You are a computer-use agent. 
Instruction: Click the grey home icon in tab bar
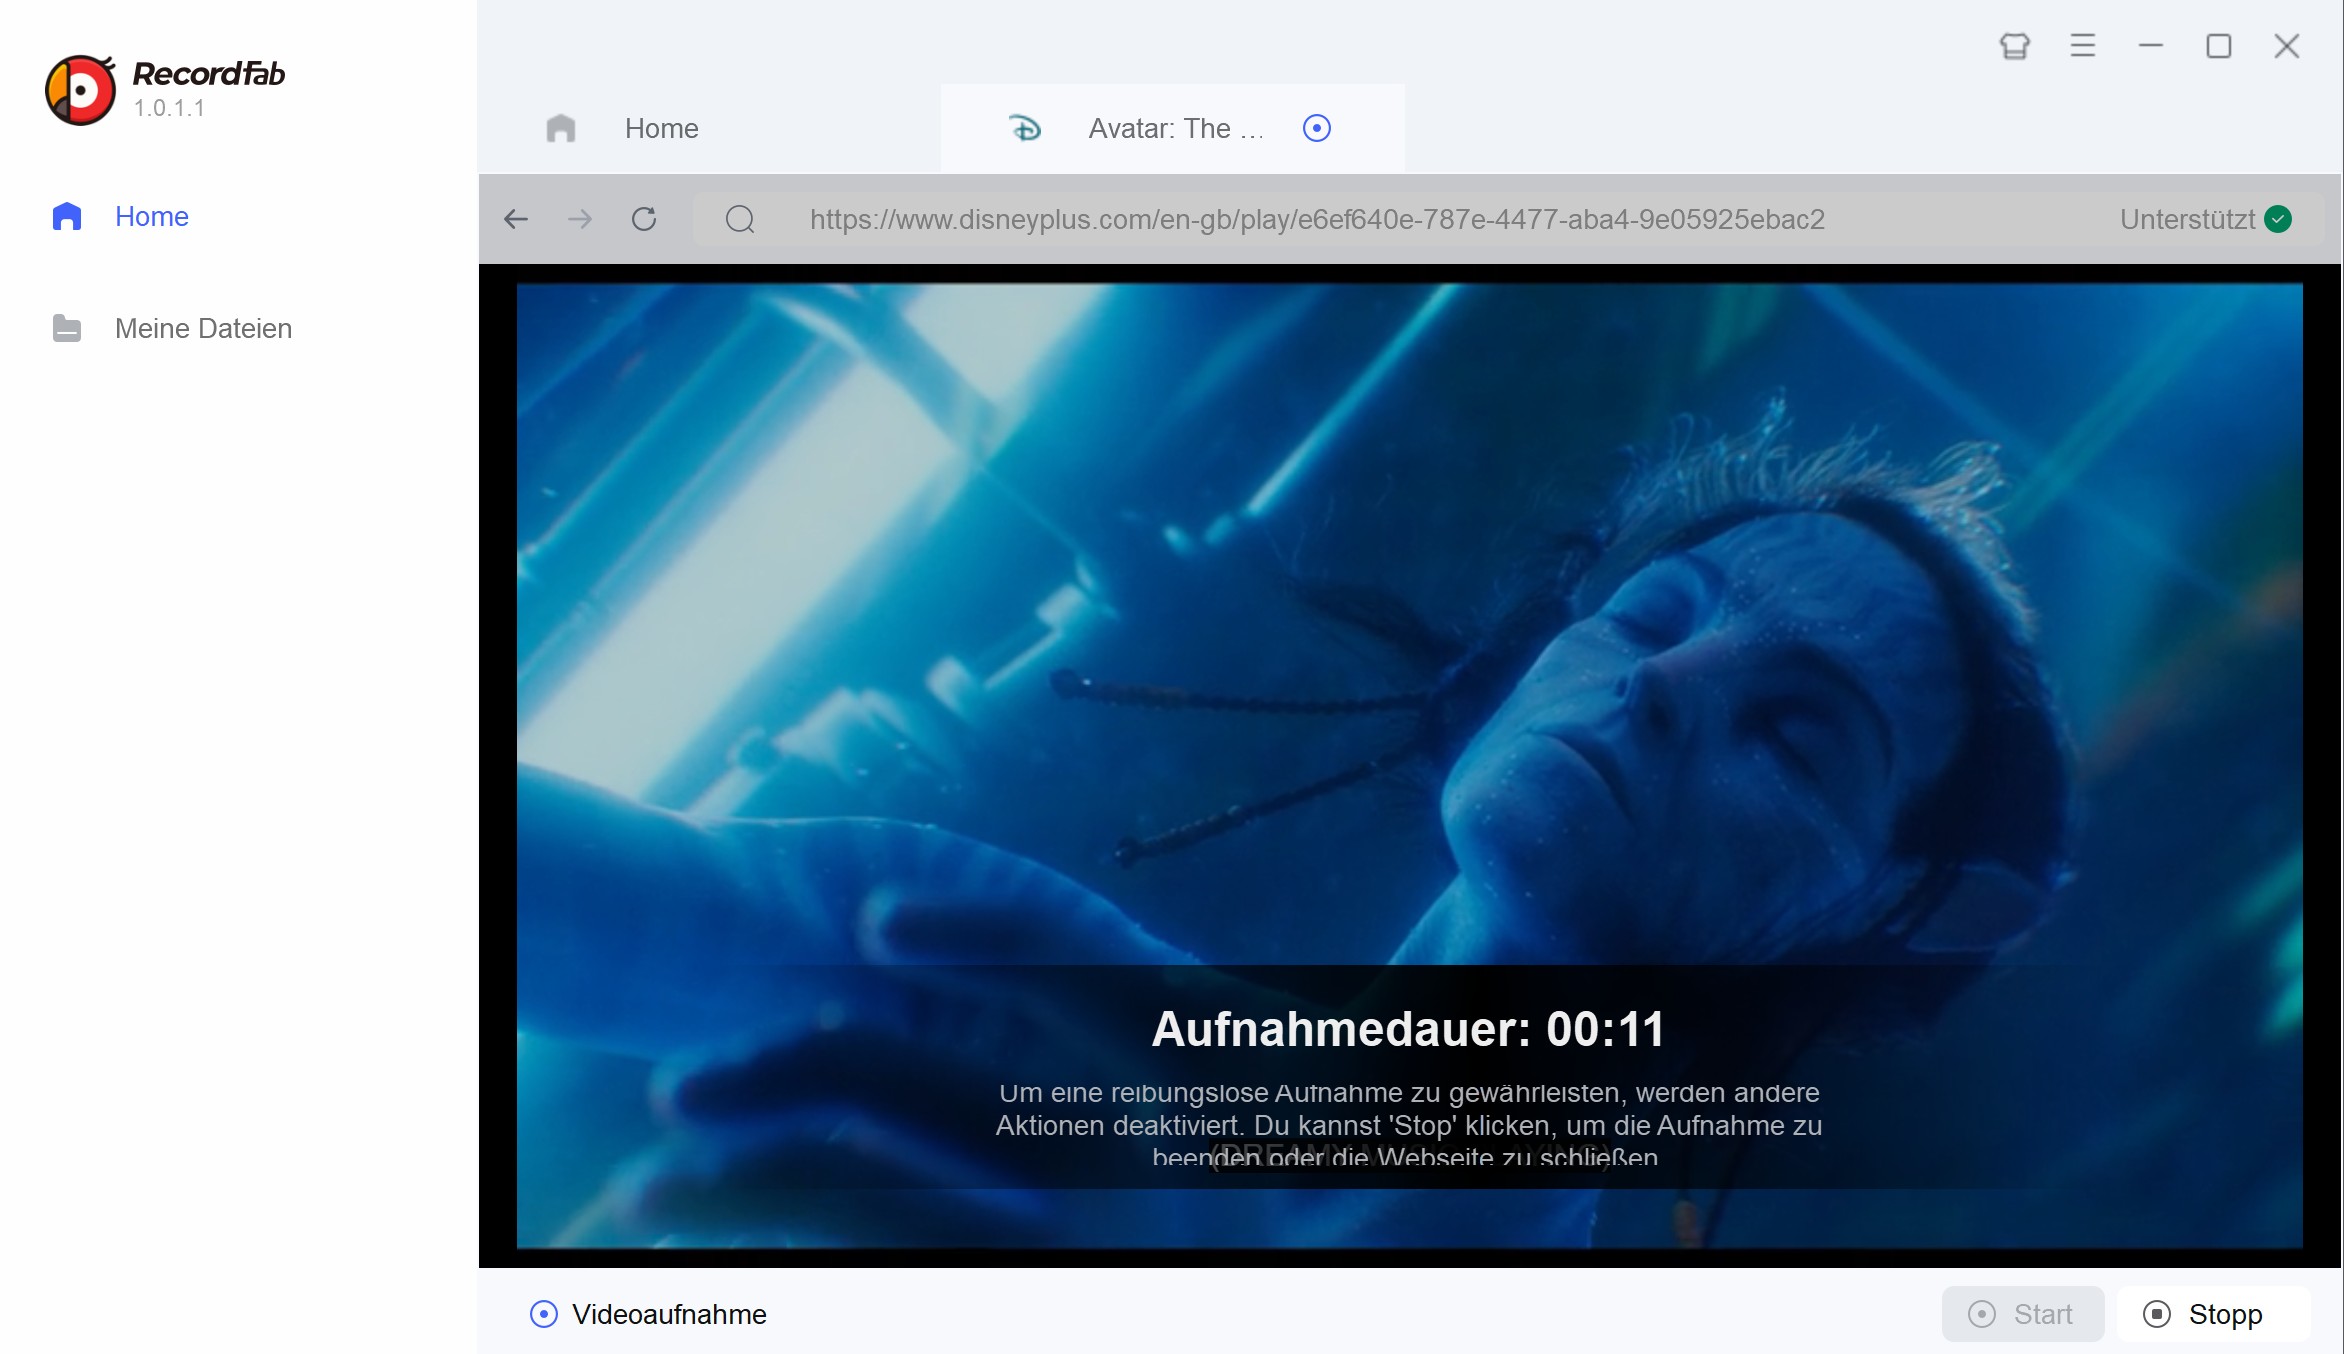tap(561, 128)
